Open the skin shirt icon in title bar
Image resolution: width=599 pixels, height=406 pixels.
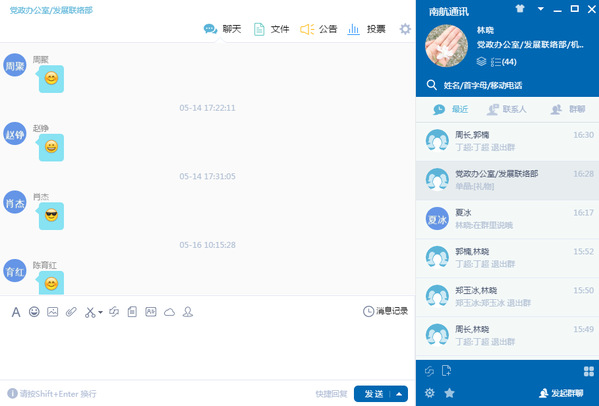click(520, 8)
